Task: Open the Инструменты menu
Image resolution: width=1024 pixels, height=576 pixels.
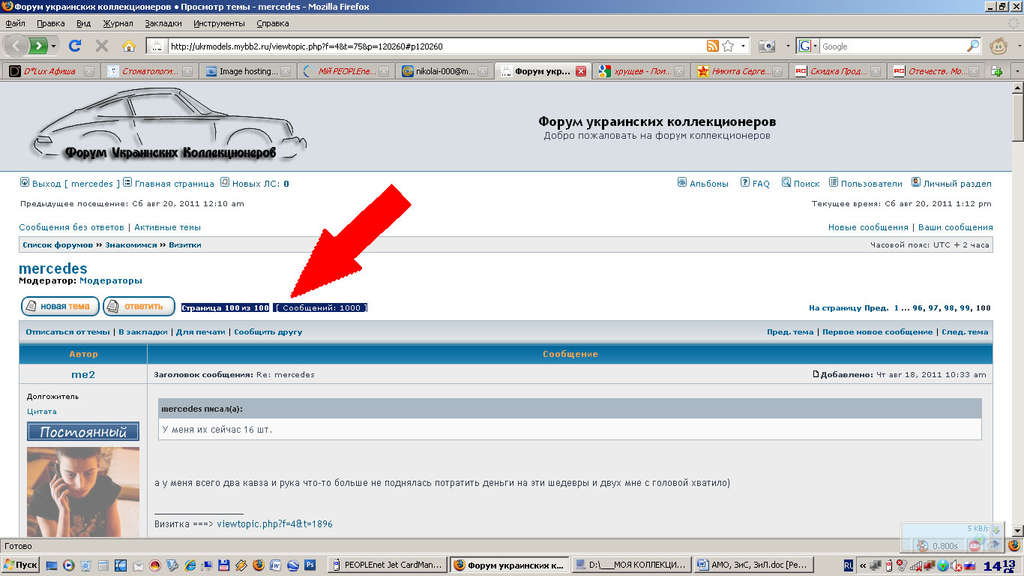Action: click(219, 24)
